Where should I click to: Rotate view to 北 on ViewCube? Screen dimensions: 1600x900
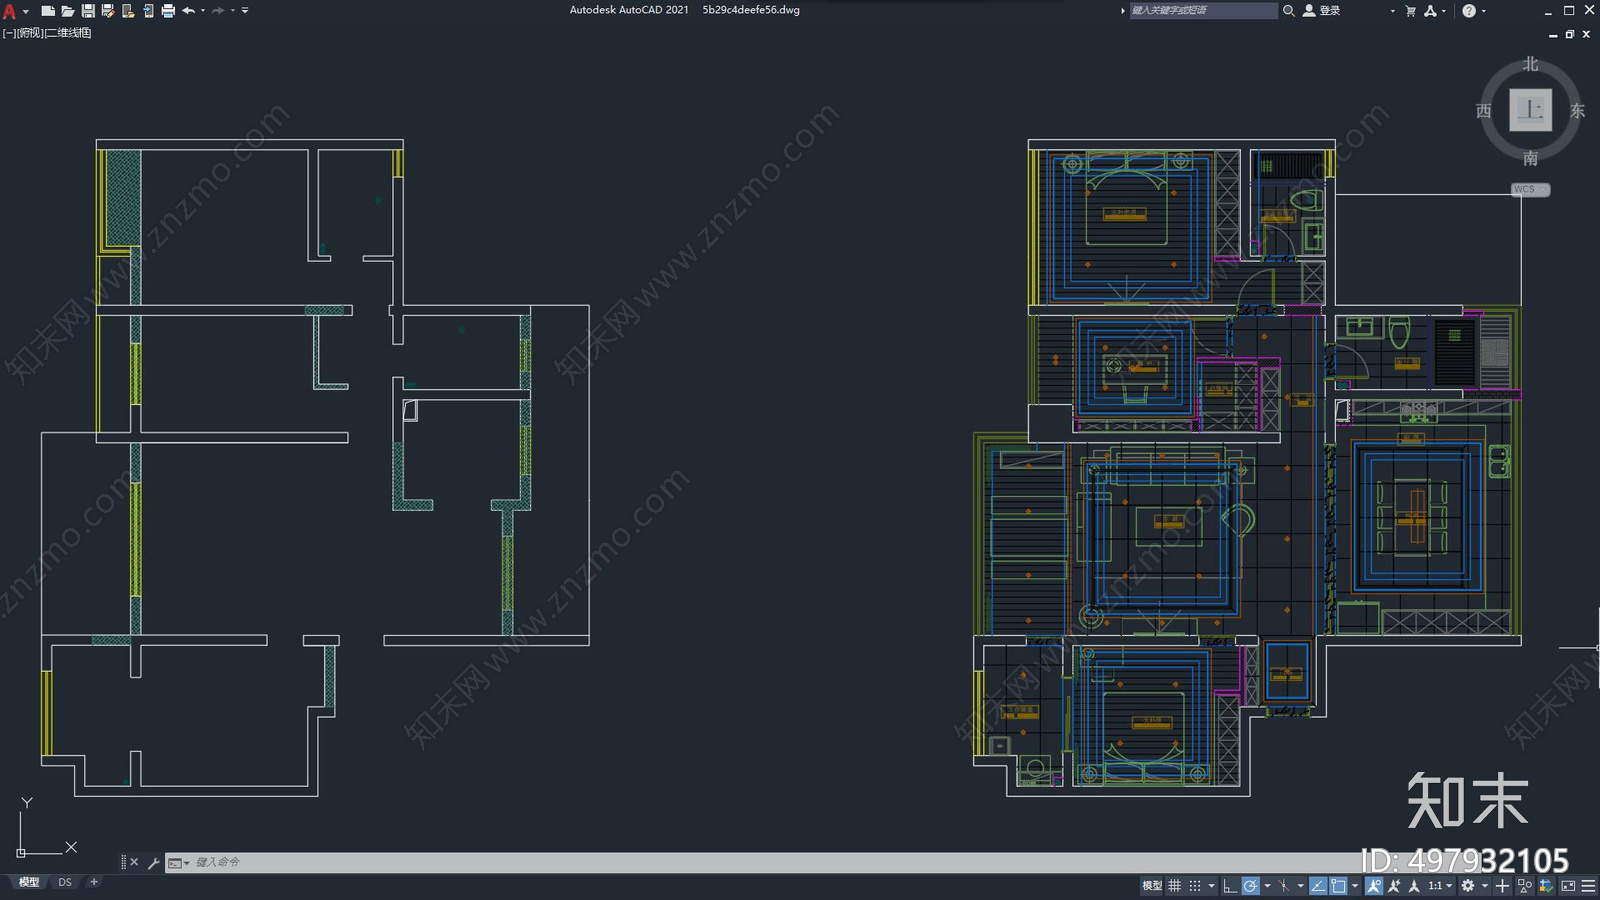(x=1530, y=64)
